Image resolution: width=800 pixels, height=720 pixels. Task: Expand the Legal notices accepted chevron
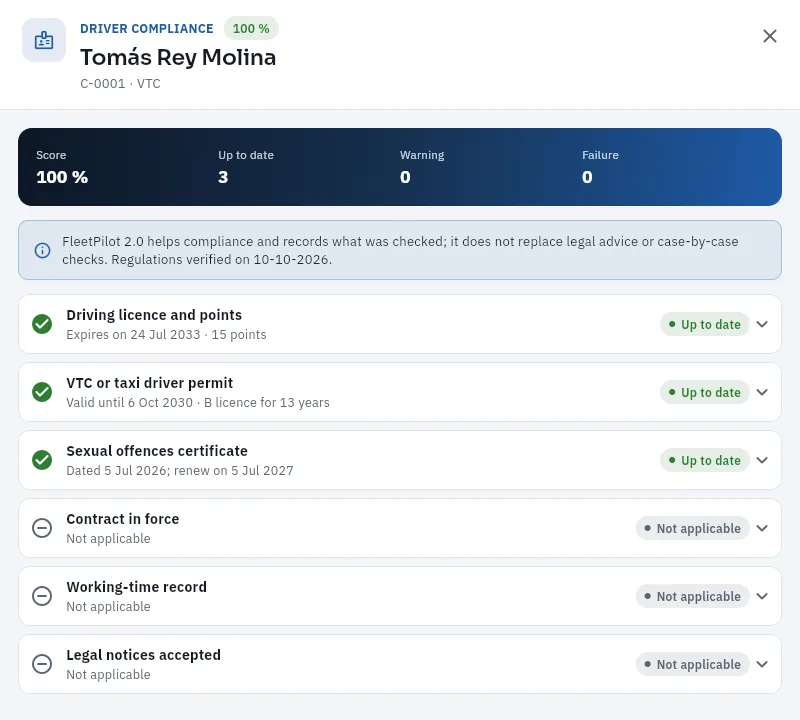[762, 663]
